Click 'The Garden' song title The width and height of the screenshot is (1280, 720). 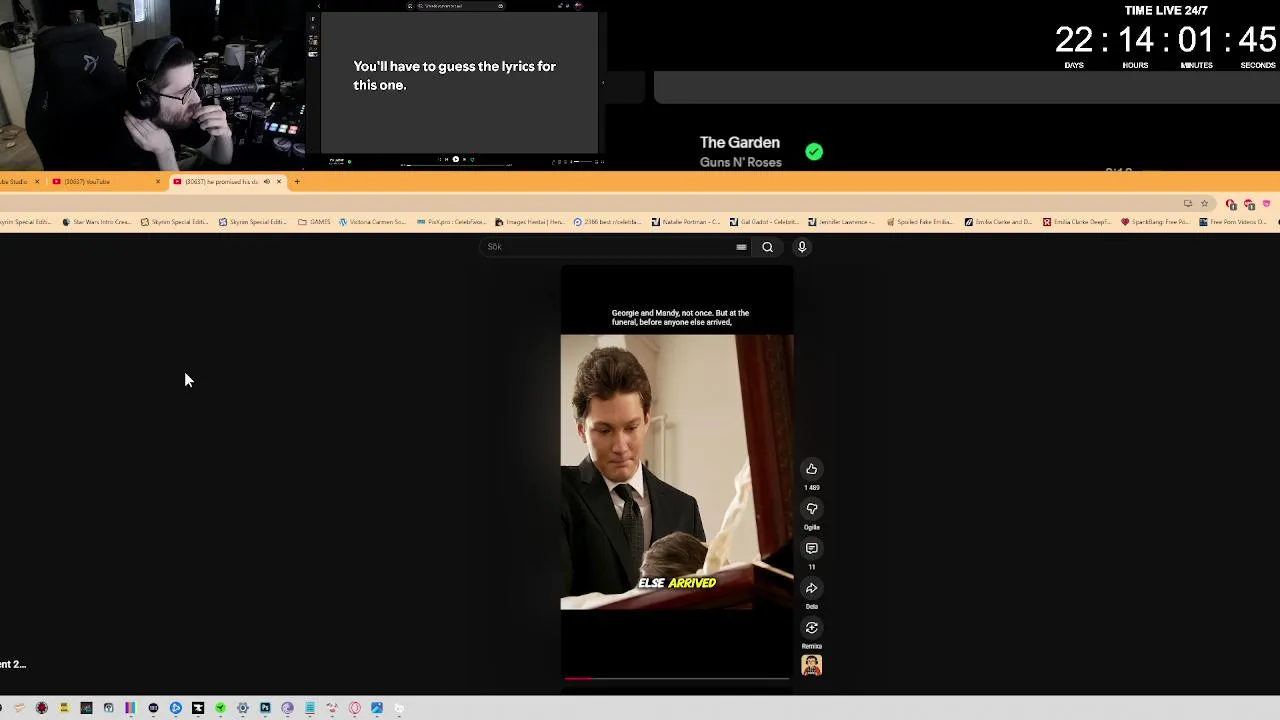point(739,143)
